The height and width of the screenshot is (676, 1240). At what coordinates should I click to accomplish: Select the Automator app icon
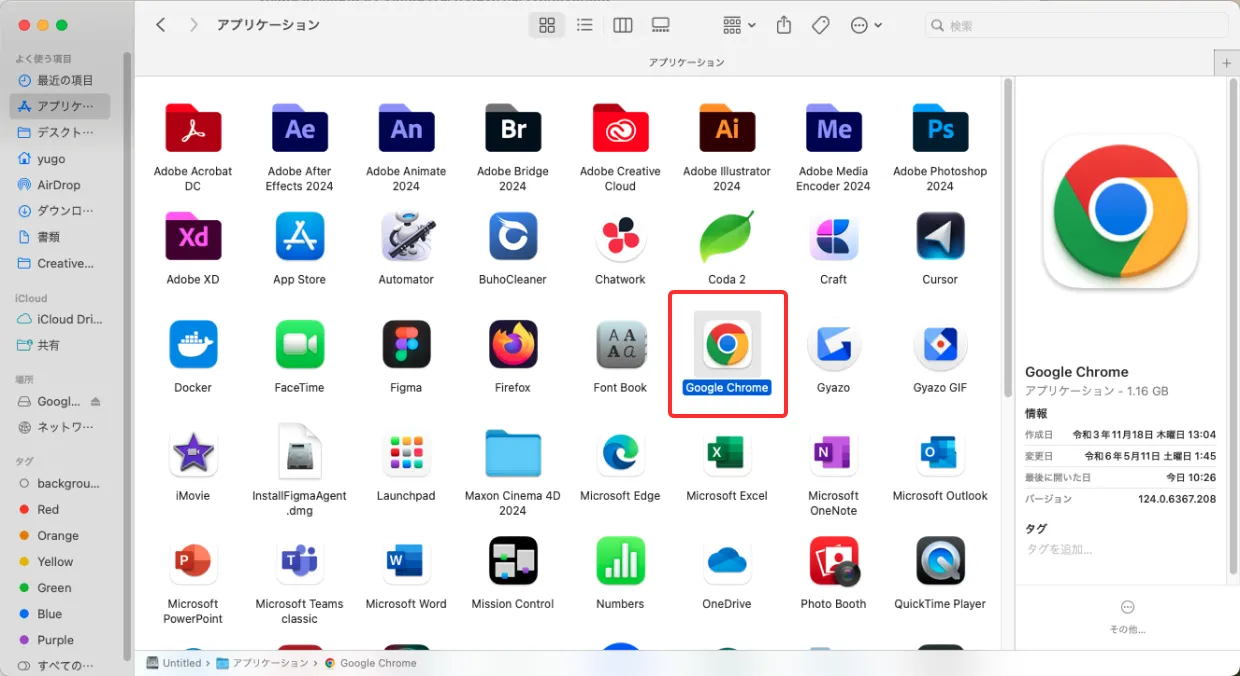point(406,236)
